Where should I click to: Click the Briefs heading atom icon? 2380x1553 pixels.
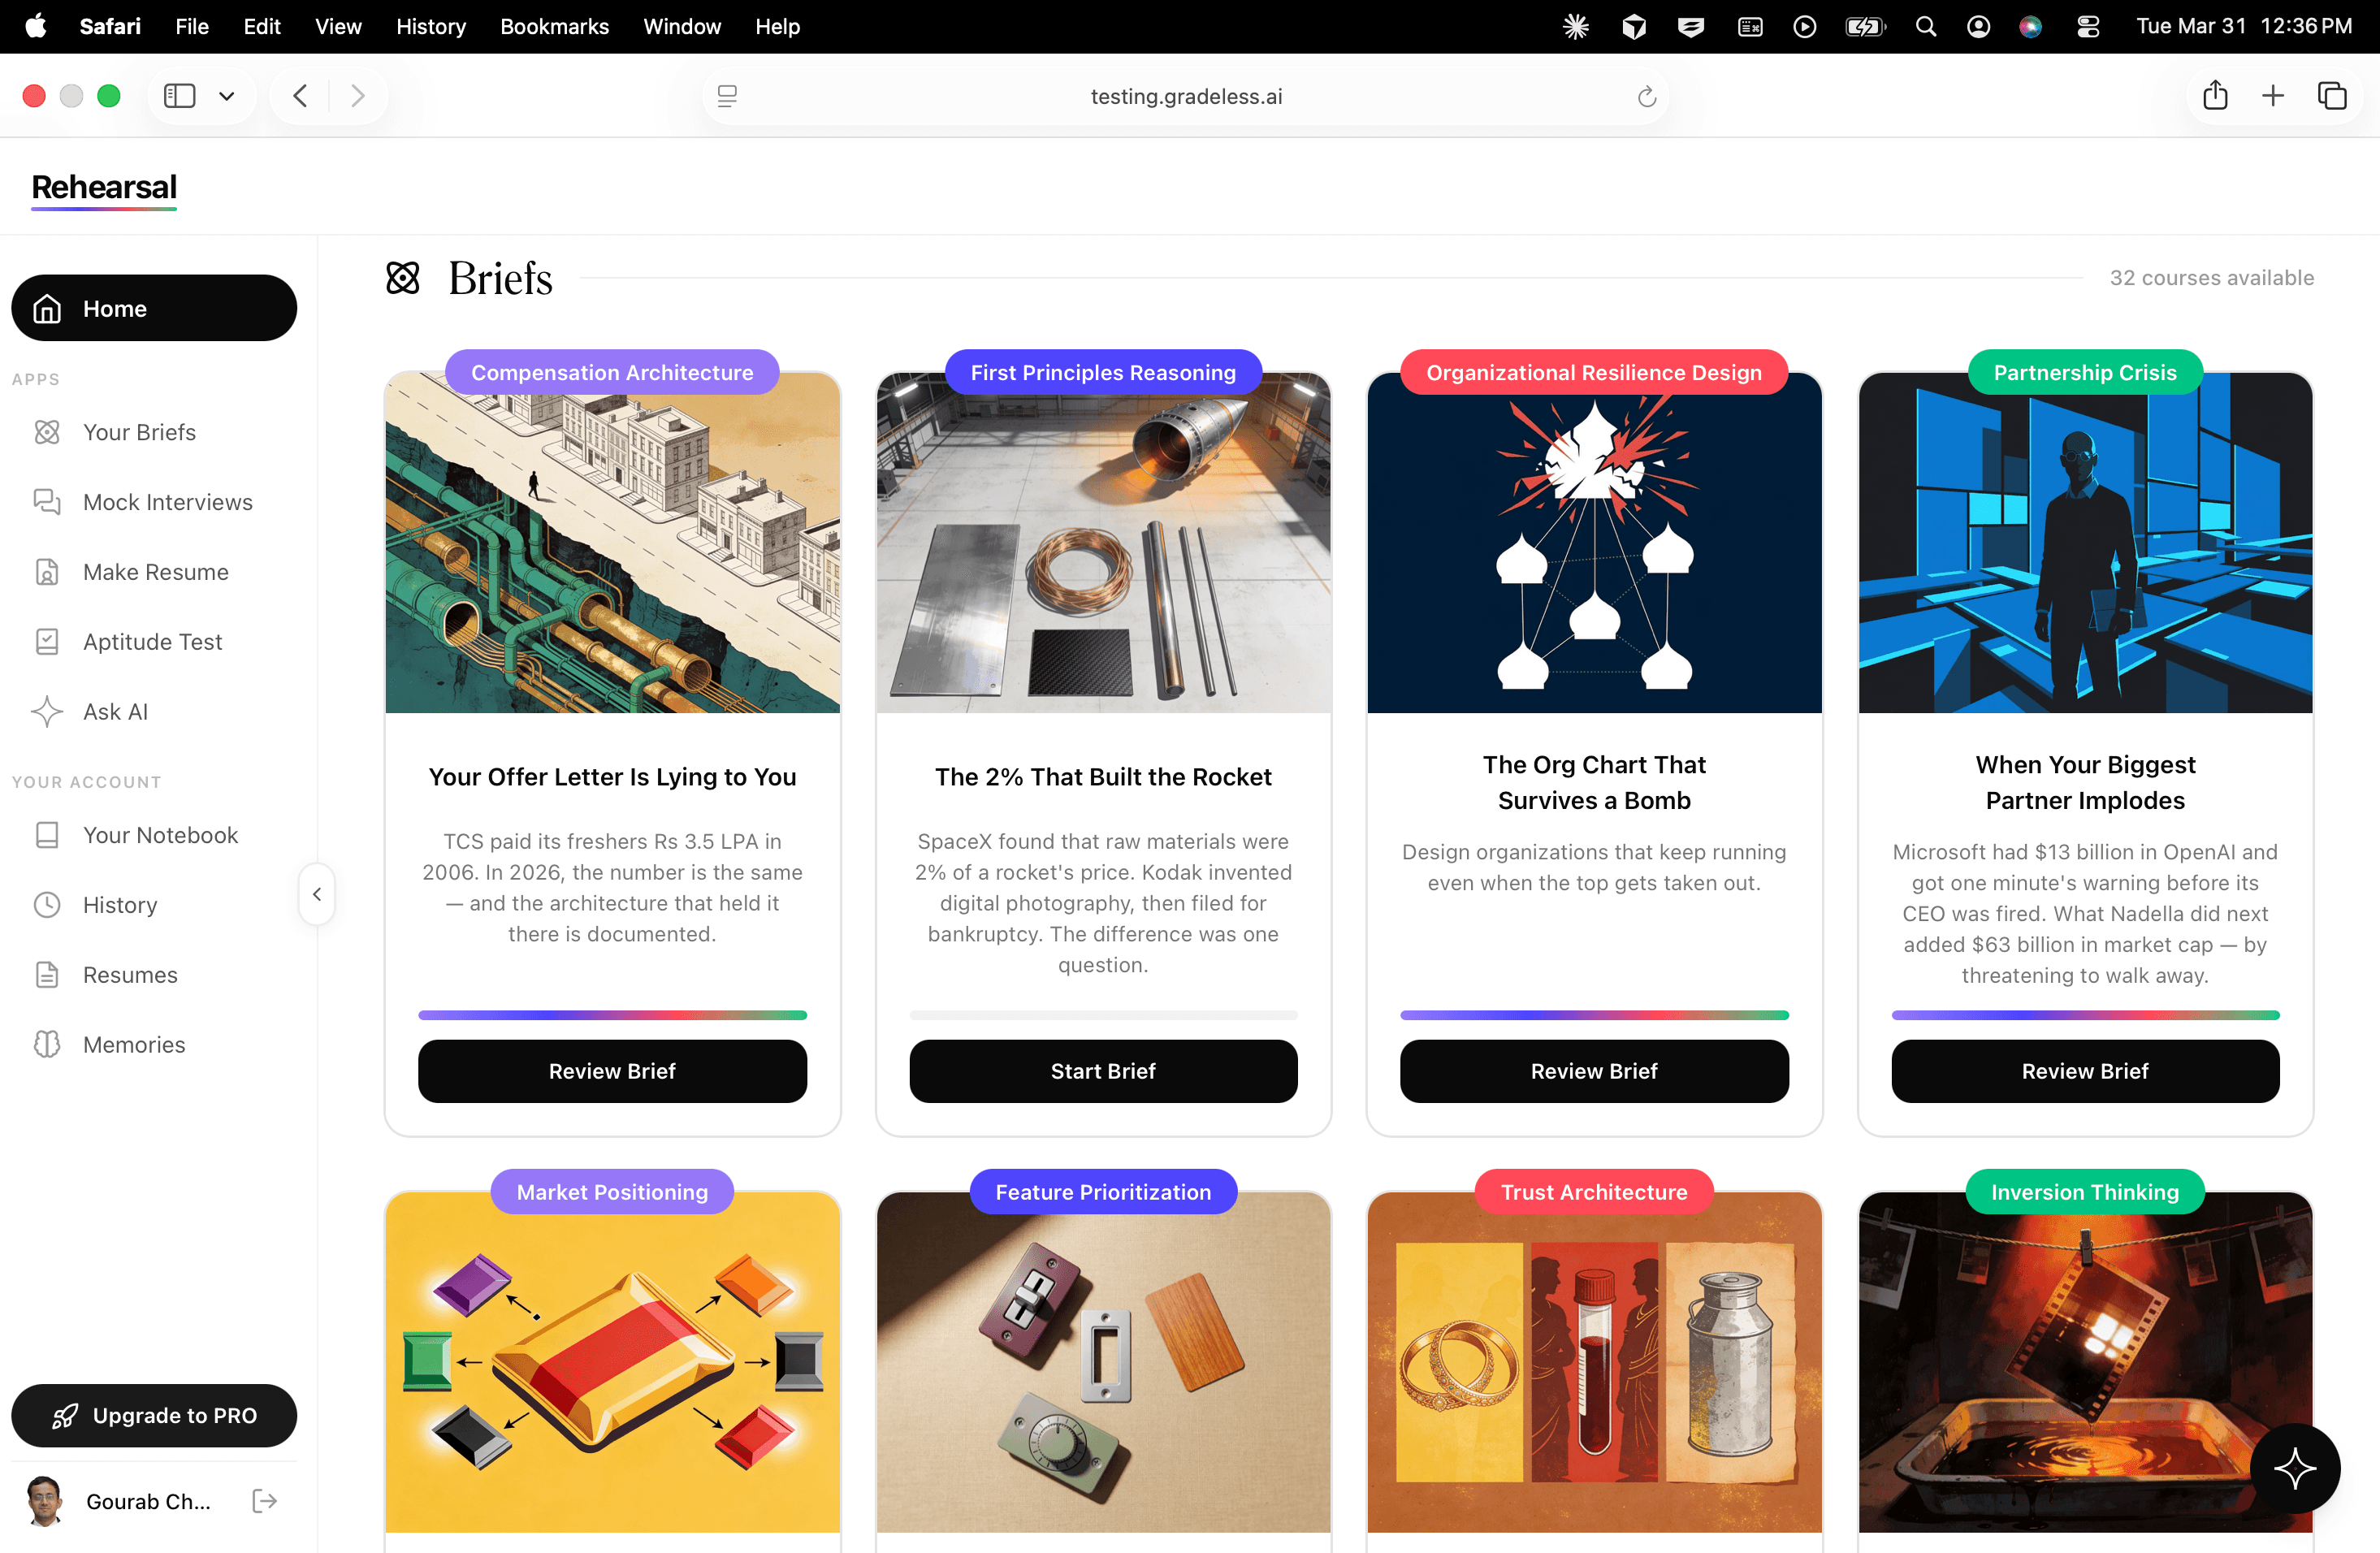[403, 278]
